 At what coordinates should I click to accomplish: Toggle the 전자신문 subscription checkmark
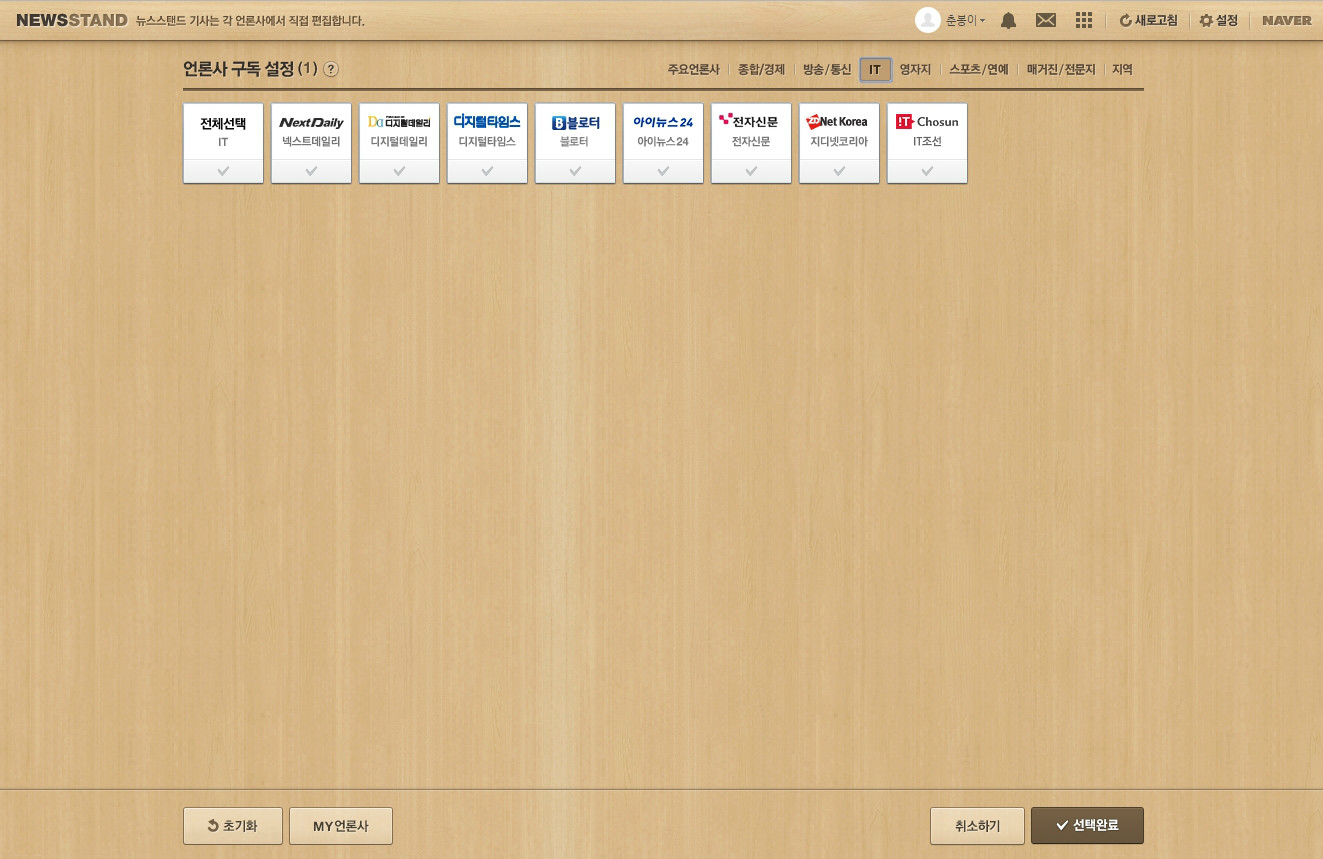point(751,171)
